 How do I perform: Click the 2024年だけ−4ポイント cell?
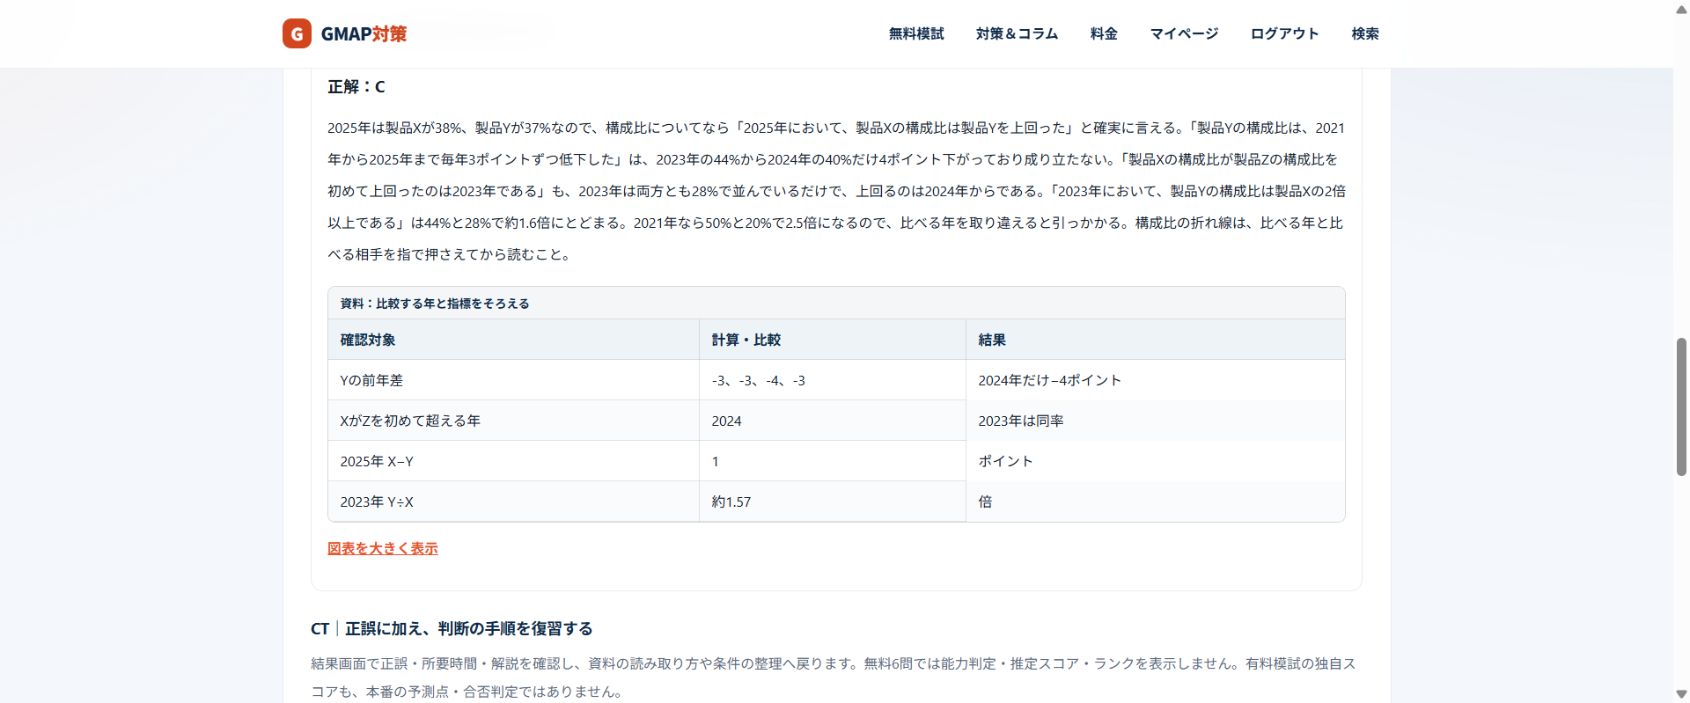(1155, 380)
